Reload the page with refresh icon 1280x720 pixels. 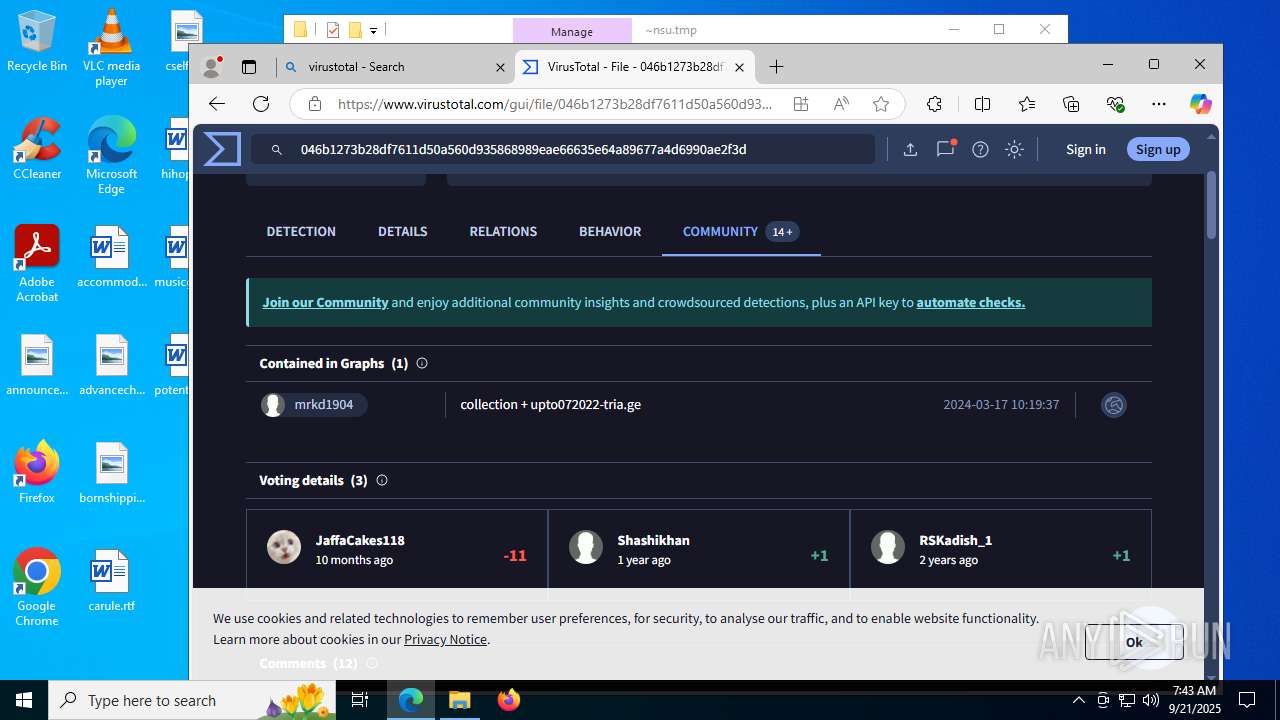tap(261, 104)
